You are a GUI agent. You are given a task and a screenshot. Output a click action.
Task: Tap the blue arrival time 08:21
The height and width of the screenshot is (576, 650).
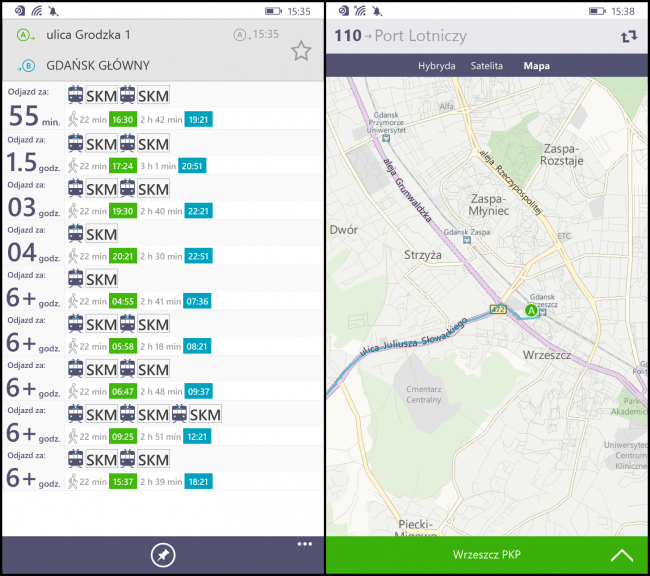click(197, 347)
